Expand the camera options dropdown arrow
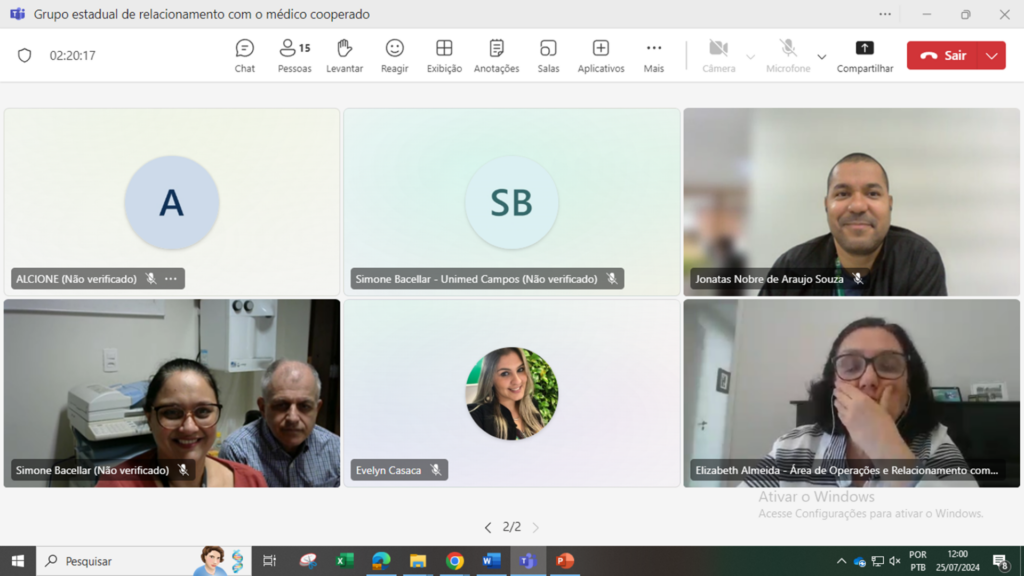This screenshot has width=1024, height=576. pos(750,57)
